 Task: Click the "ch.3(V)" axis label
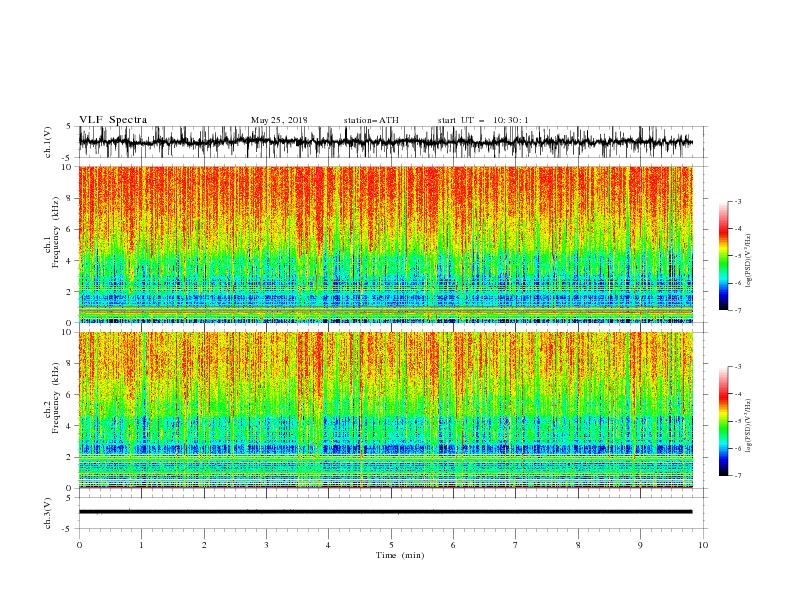[x=48, y=513]
